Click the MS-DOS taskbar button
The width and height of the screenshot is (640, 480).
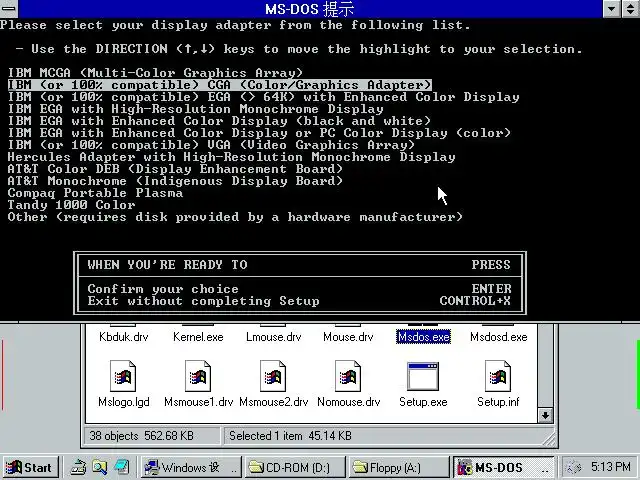503,467
